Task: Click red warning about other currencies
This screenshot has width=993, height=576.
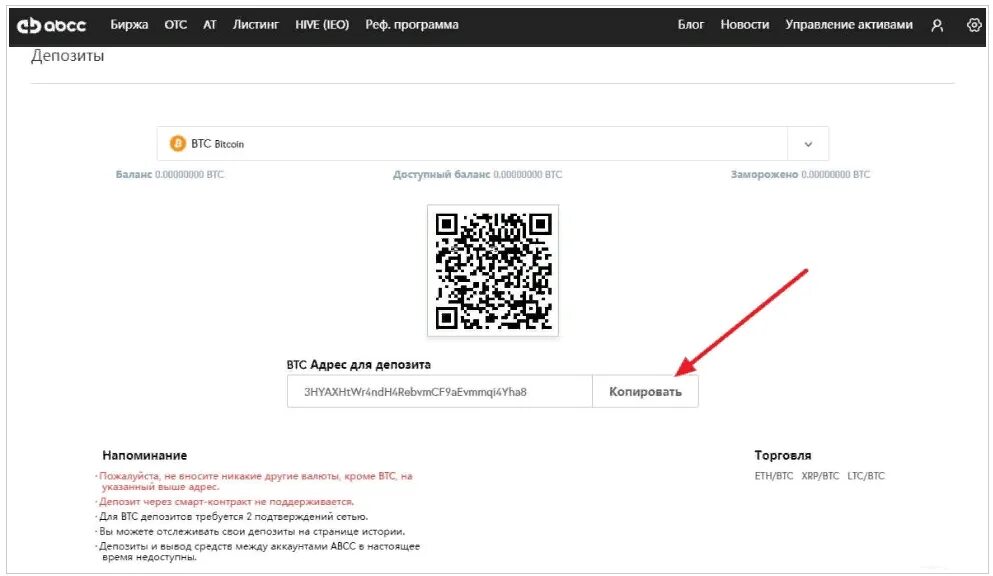Action: 255,481
